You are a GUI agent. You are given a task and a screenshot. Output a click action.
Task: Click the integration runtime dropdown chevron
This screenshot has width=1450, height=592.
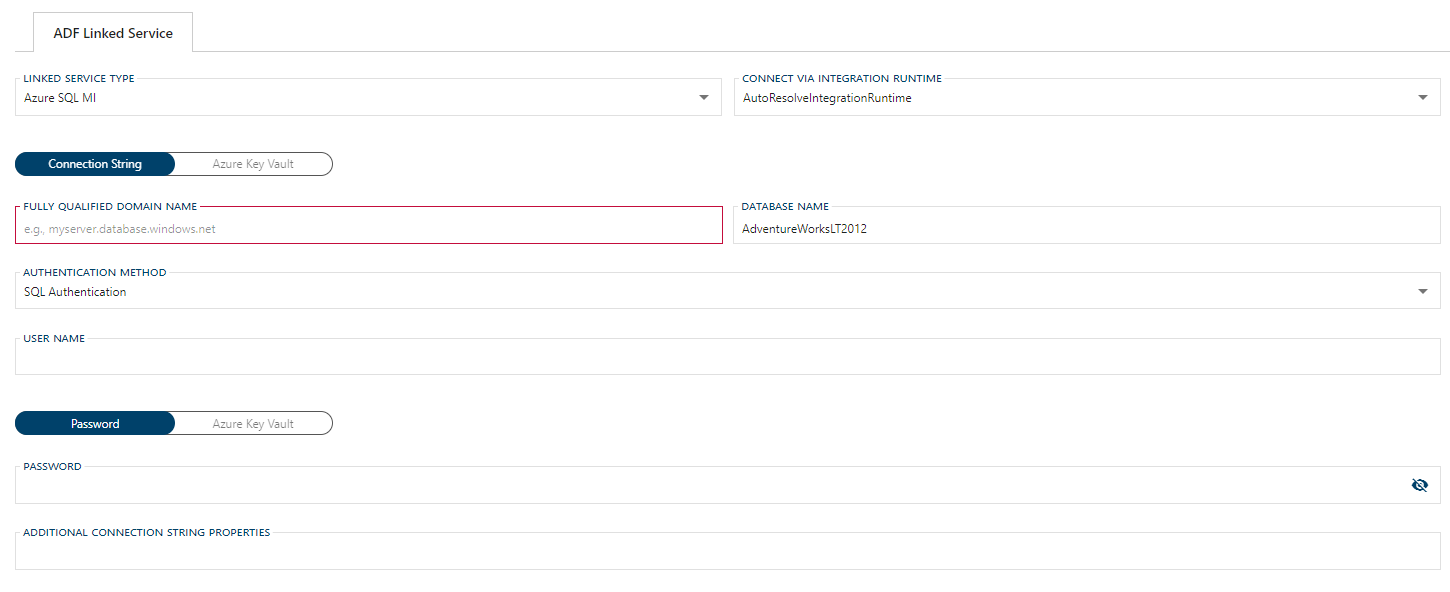click(1424, 97)
